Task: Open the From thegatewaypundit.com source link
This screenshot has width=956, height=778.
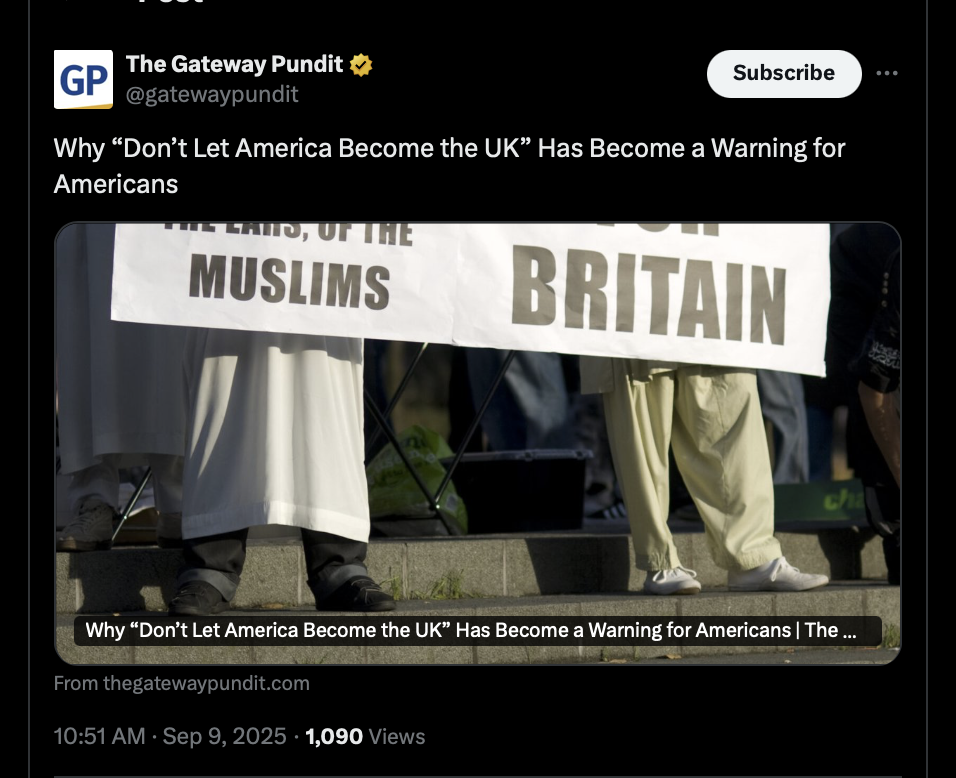Action: coord(182,683)
